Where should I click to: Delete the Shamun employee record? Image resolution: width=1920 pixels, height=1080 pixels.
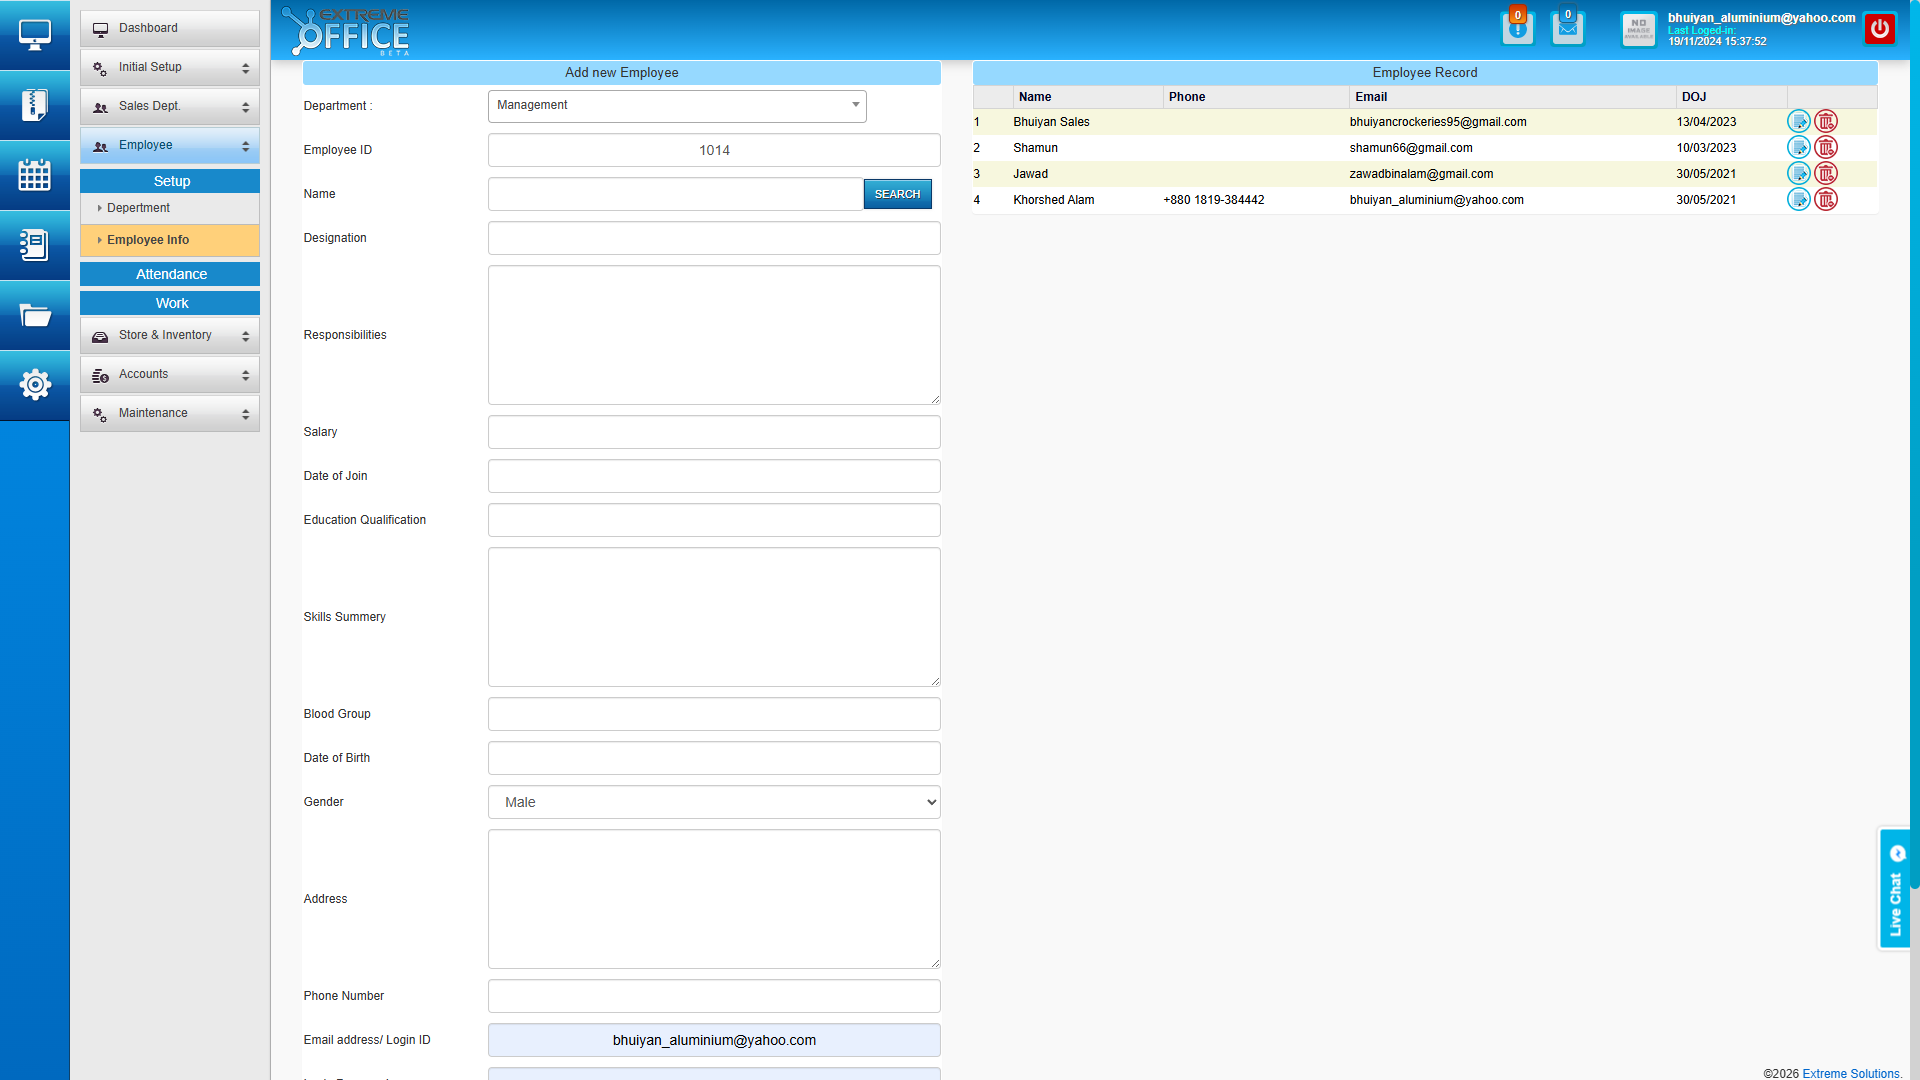pos(1826,148)
